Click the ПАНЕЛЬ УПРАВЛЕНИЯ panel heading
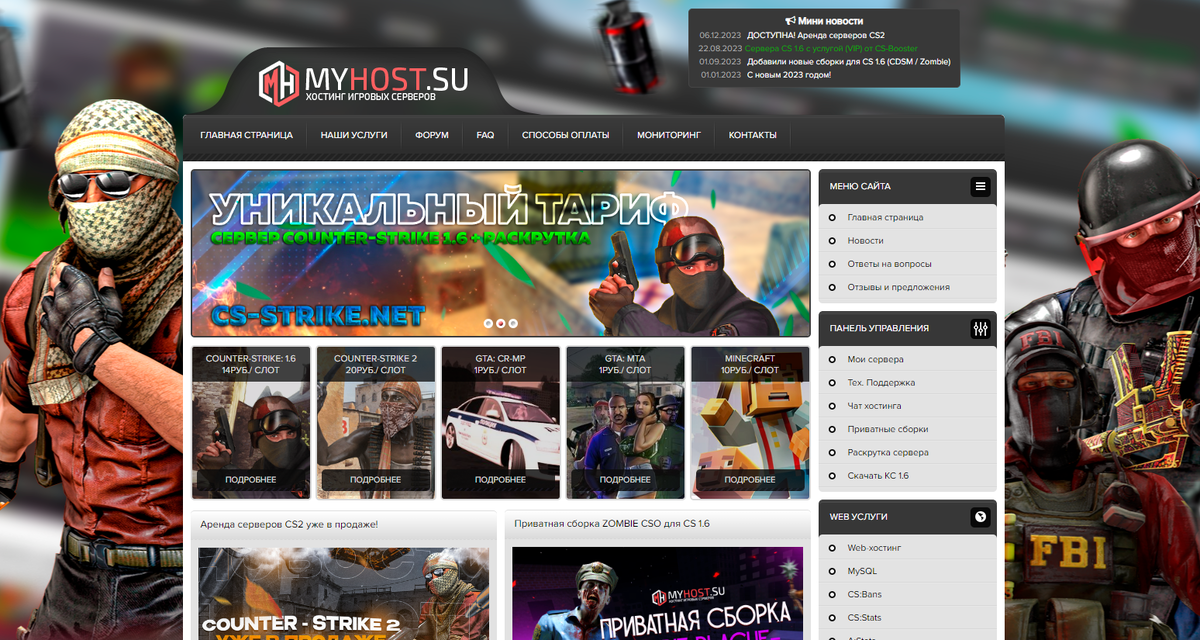This screenshot has height=640, width=1200. 879,328
